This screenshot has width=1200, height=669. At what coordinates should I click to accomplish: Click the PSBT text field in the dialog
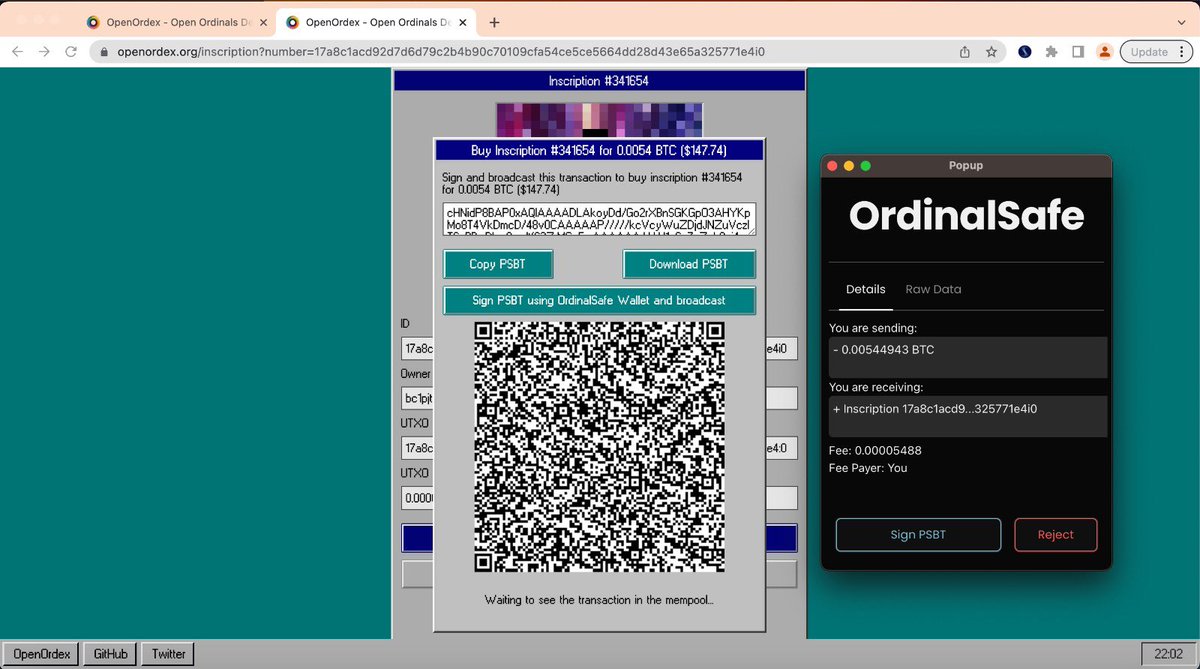point(599,219)
